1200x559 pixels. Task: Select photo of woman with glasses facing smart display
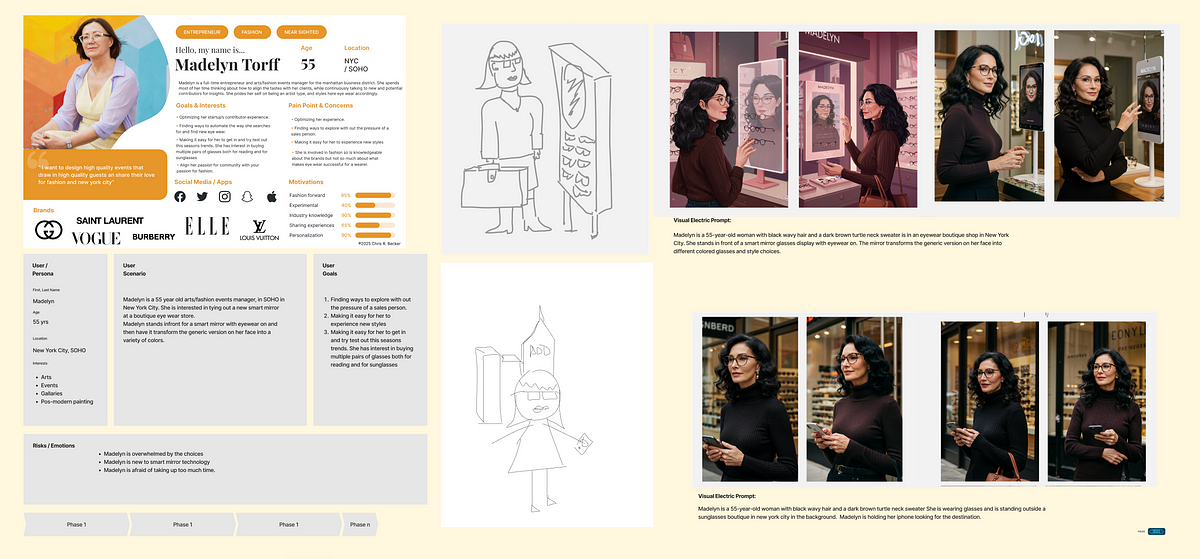[990, 118]
